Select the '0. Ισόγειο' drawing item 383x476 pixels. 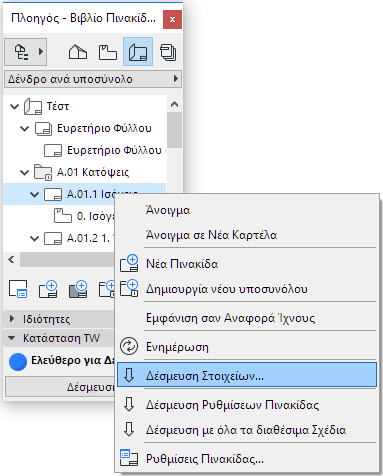(x=95, y=216)
